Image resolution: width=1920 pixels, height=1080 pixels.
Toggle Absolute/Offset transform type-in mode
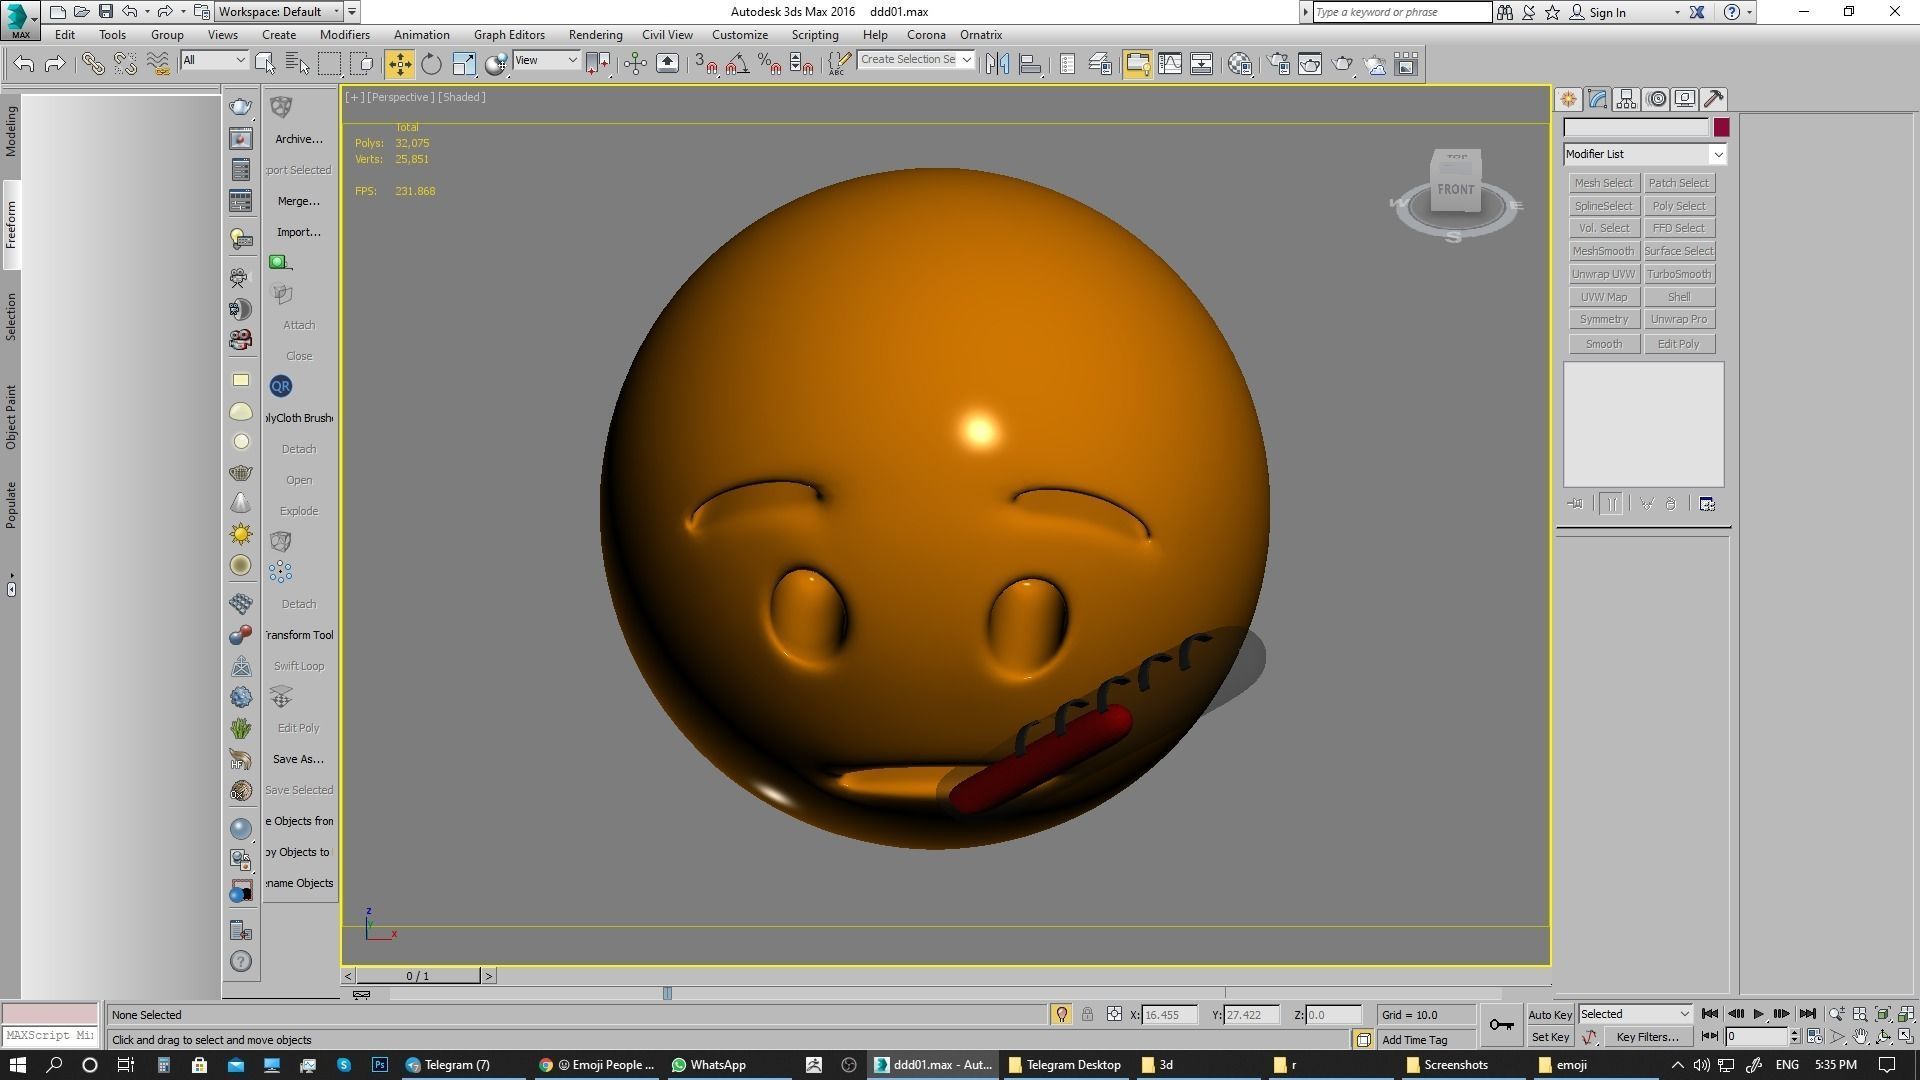(x=1114, y=1014)
